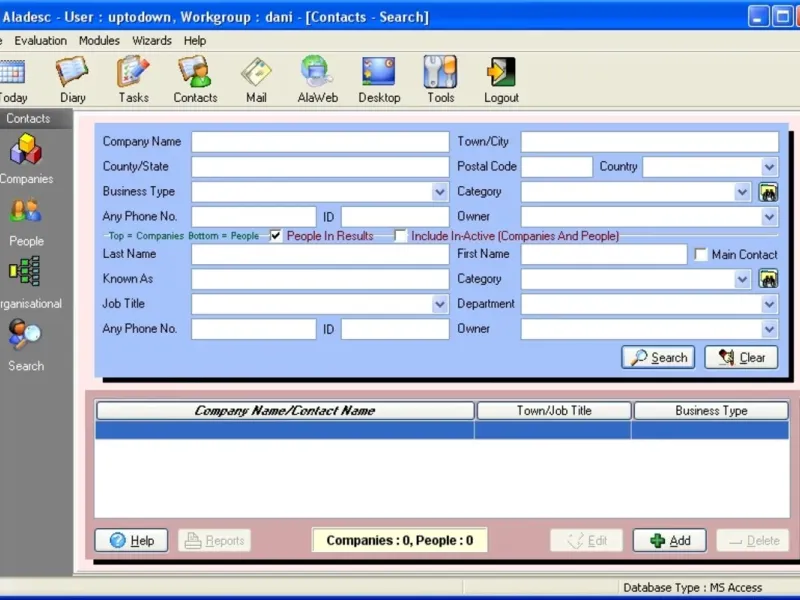Click company Any Phone No. field

pyautogui.click(x=254, y=217)
